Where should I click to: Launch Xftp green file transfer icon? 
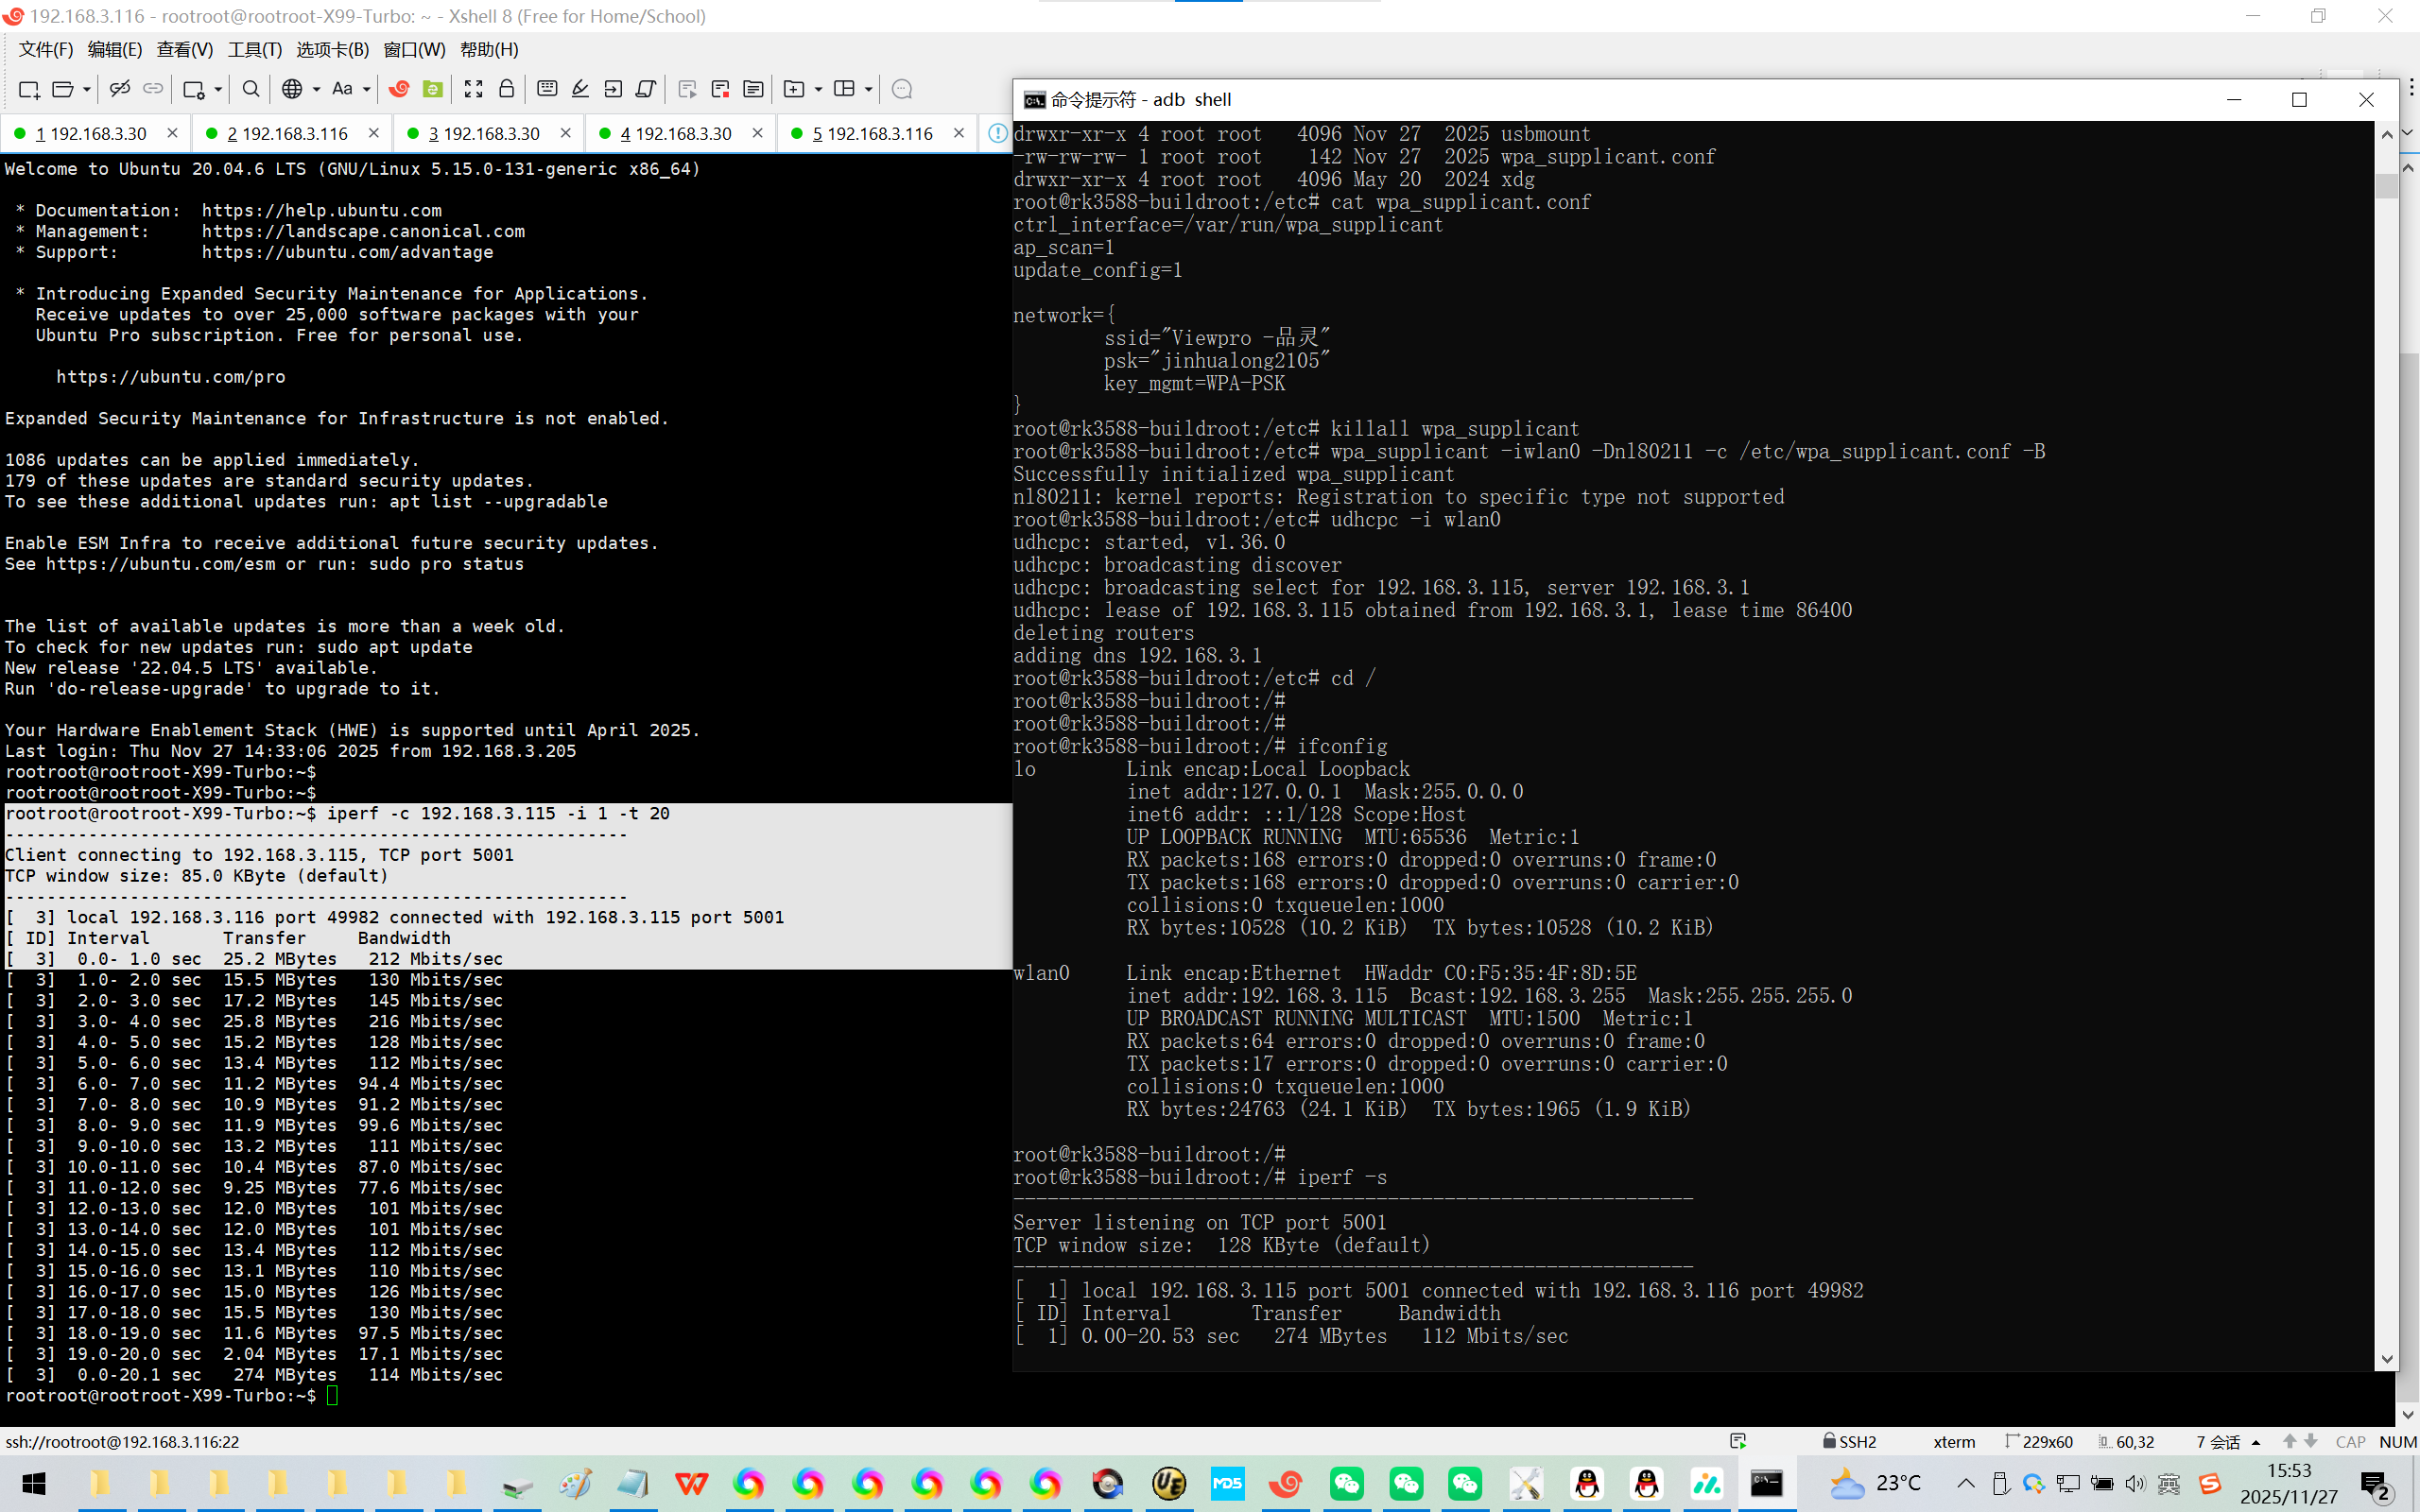point(432,89)
